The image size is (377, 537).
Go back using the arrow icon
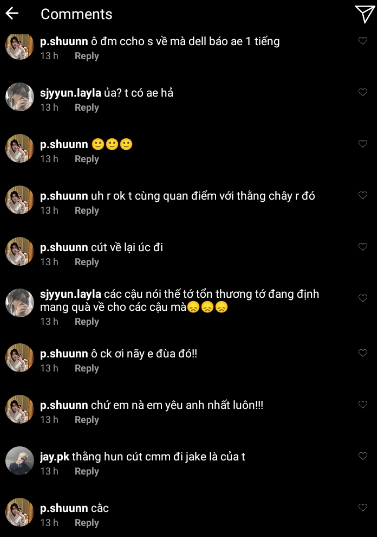12,13
